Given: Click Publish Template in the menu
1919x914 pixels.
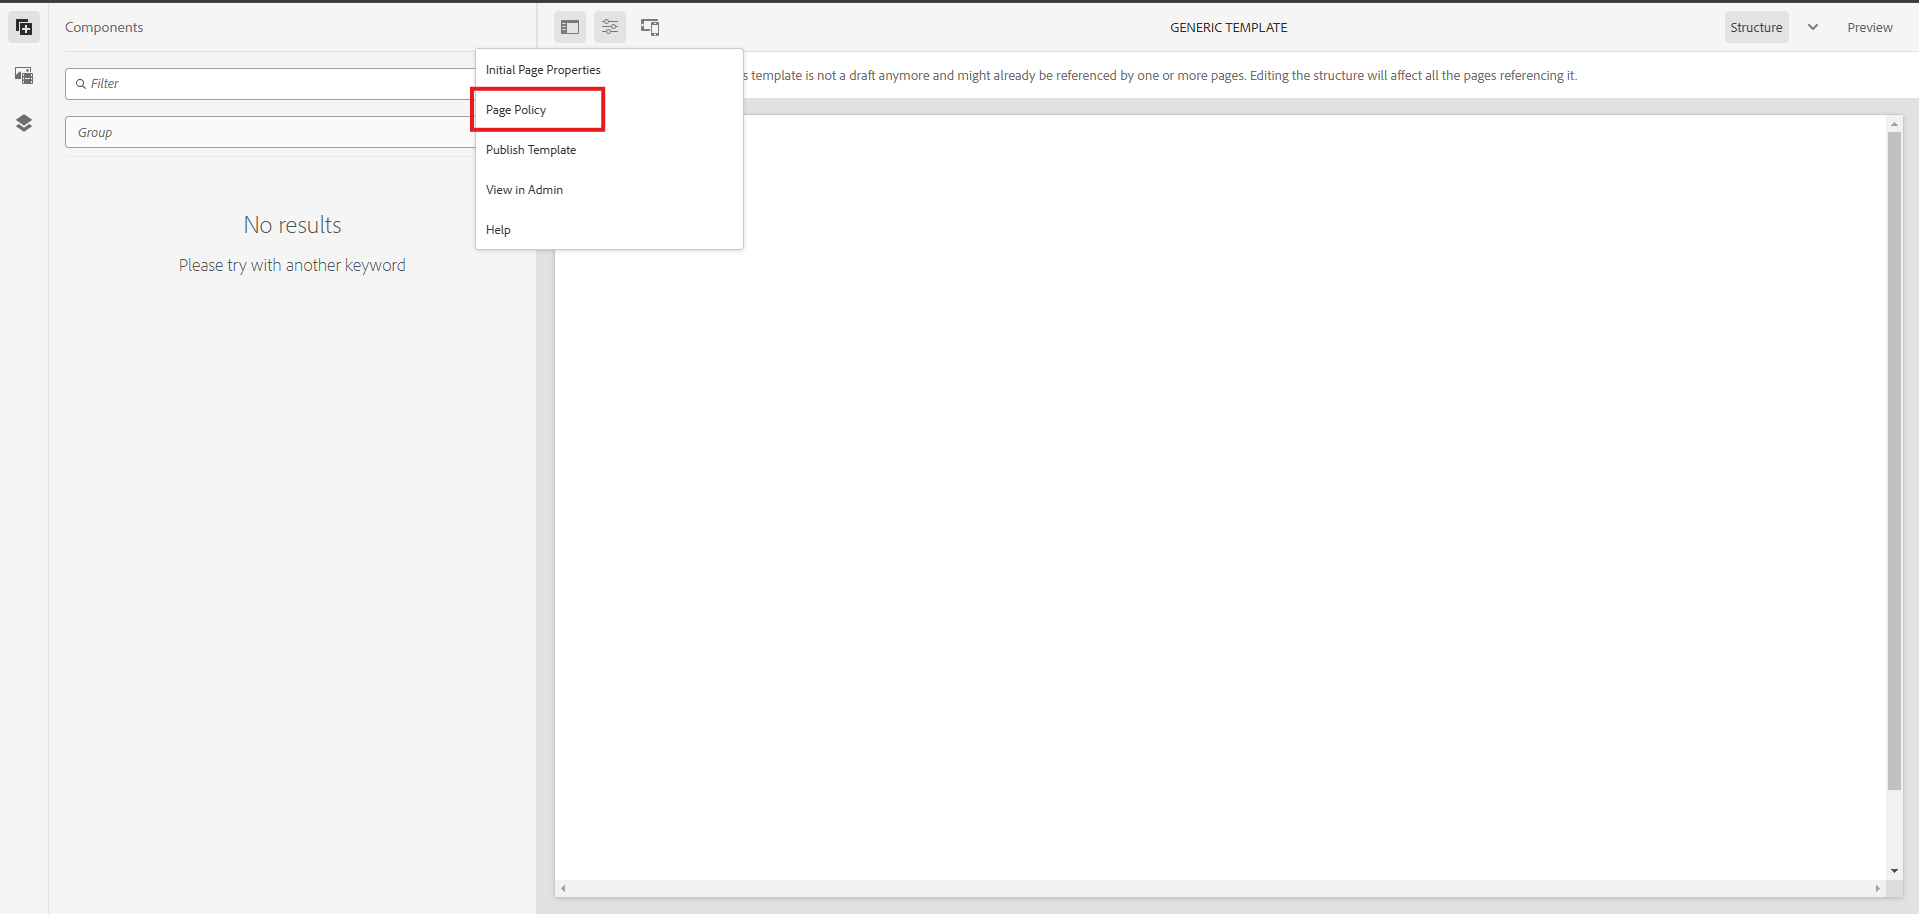Looking at the screenshot, I should pos(531,150).
